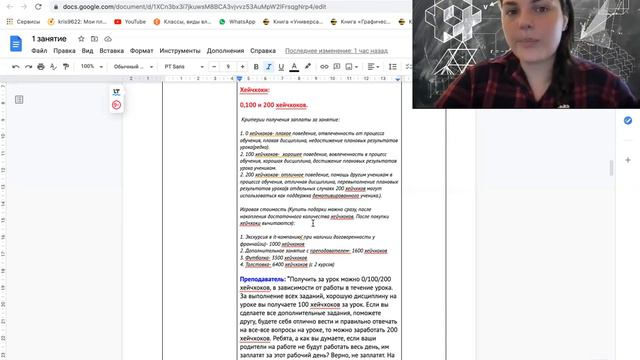Open the insert image dropdown
The width and height of the screenshot is (640, 360).
pyautogui.click(x=351, y=67)
